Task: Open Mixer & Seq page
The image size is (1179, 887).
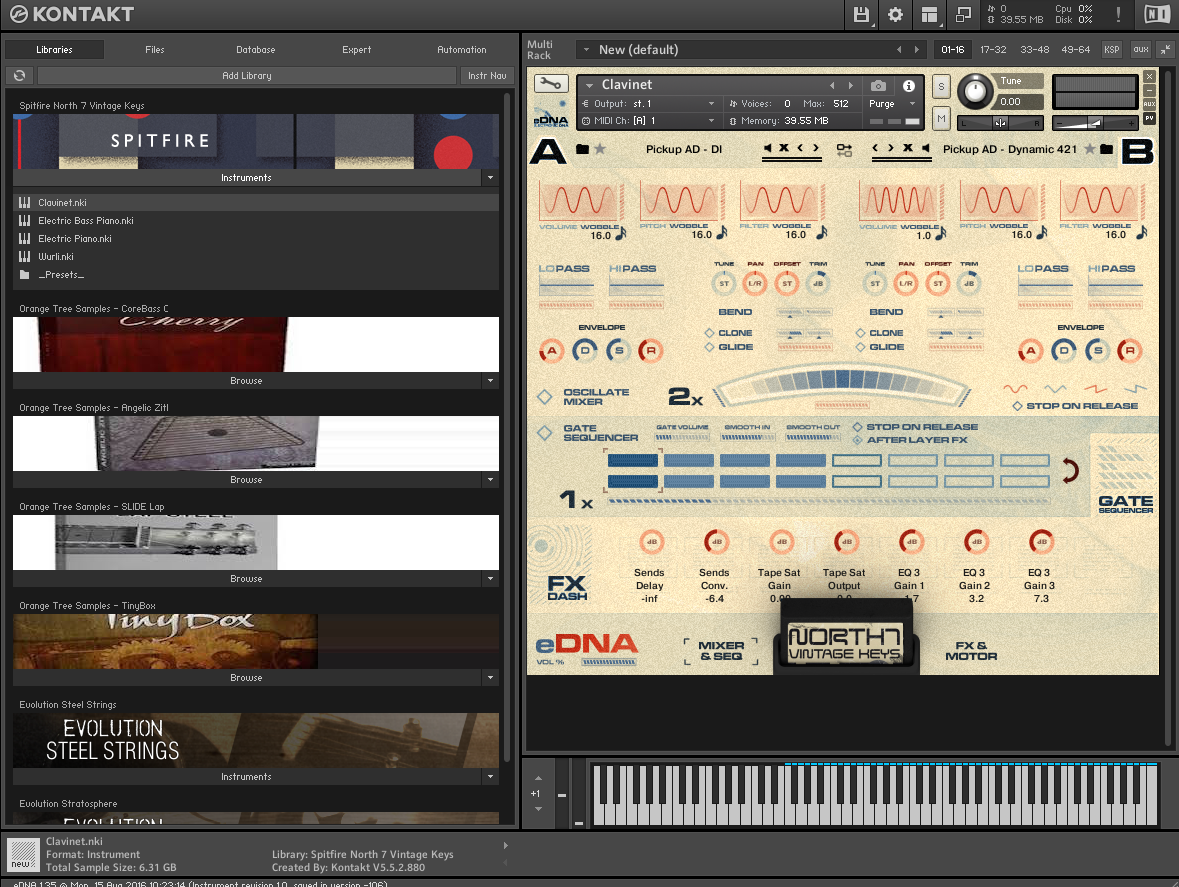Action: click(x=721, y=651)
